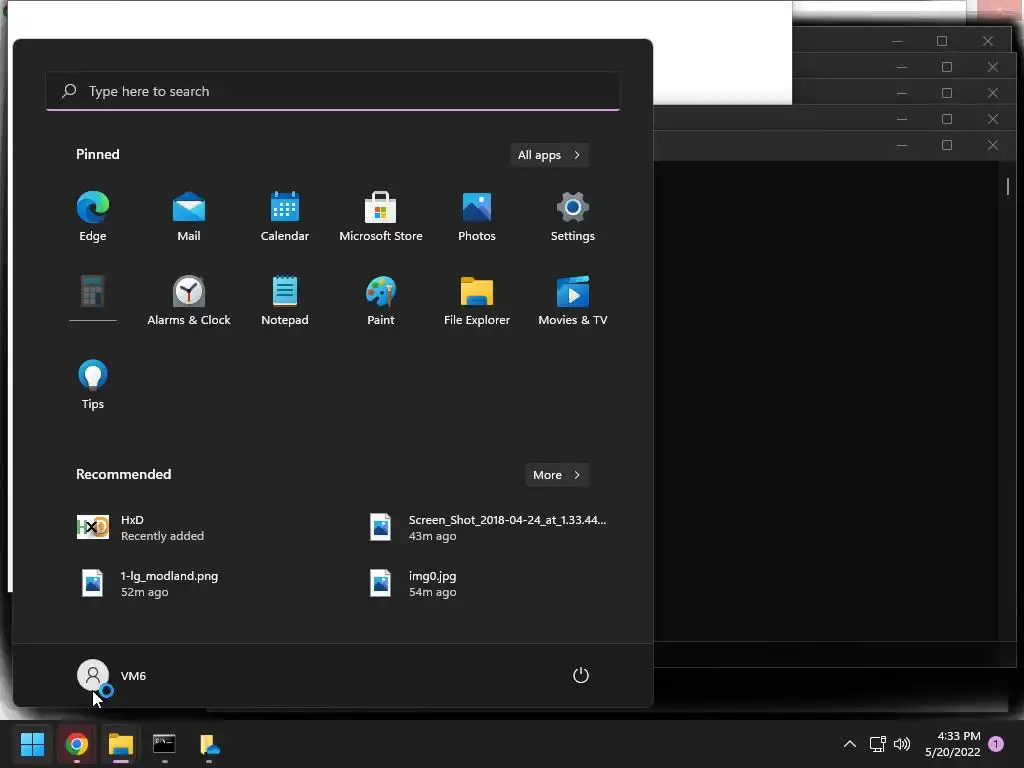The height and width of the screenshot is (768, 1024).
Task: Switch to the Command Prompt taskbar icon
Action: click(x=164, y=744)
